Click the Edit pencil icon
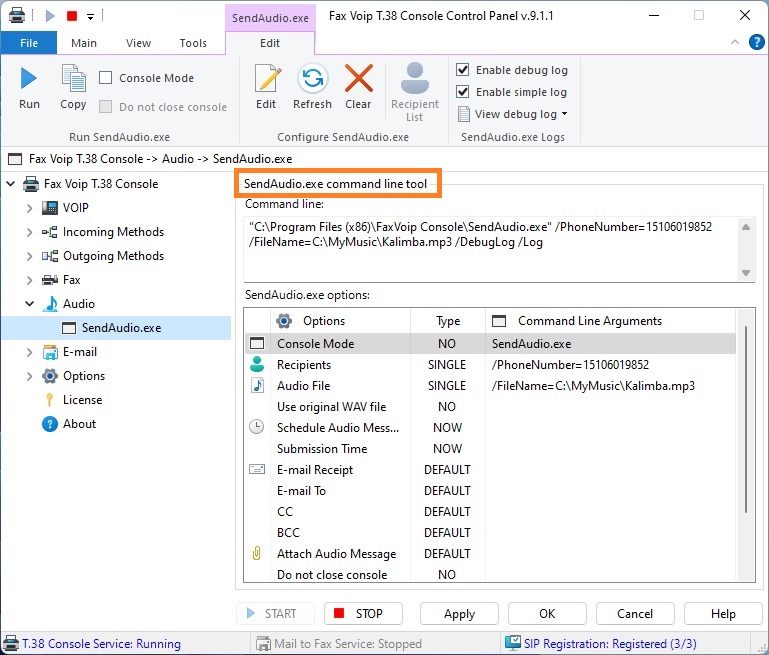769x655 pixels. click(x=267, y=78)
